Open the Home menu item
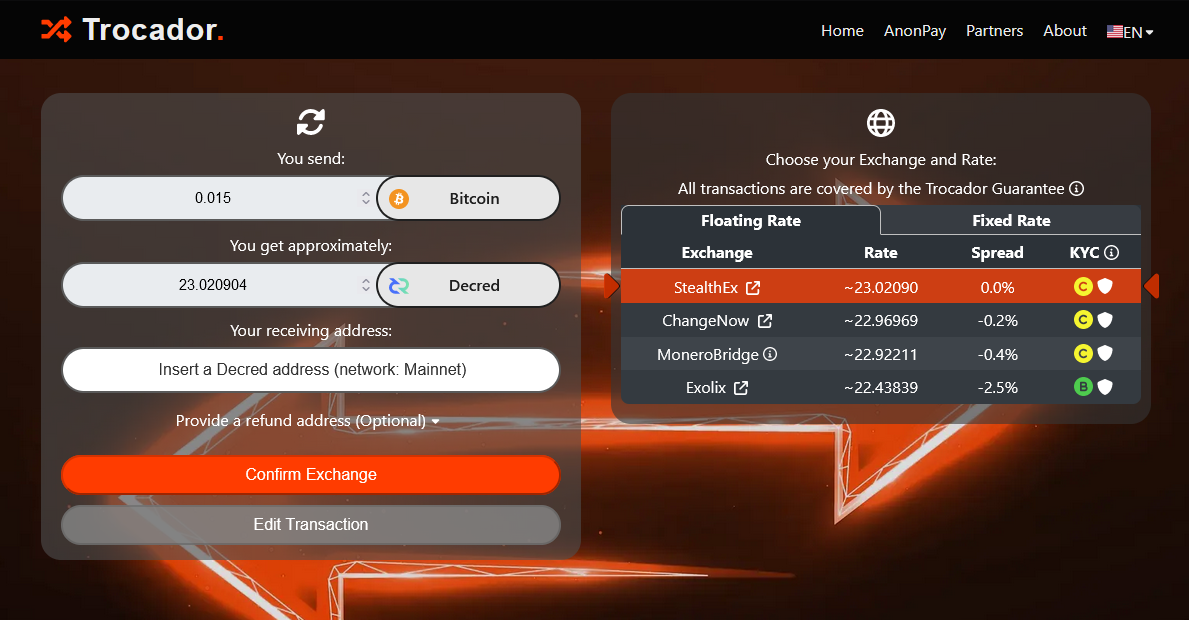Image resolution: width=1189 pixels, height=620 pixels. (842, 31)
